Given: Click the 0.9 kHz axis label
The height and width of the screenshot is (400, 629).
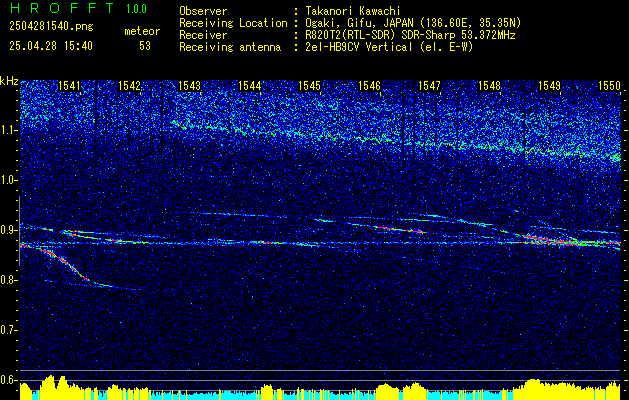Looking at the screenshot, I should pyautogui.click(x=9, y=230).
